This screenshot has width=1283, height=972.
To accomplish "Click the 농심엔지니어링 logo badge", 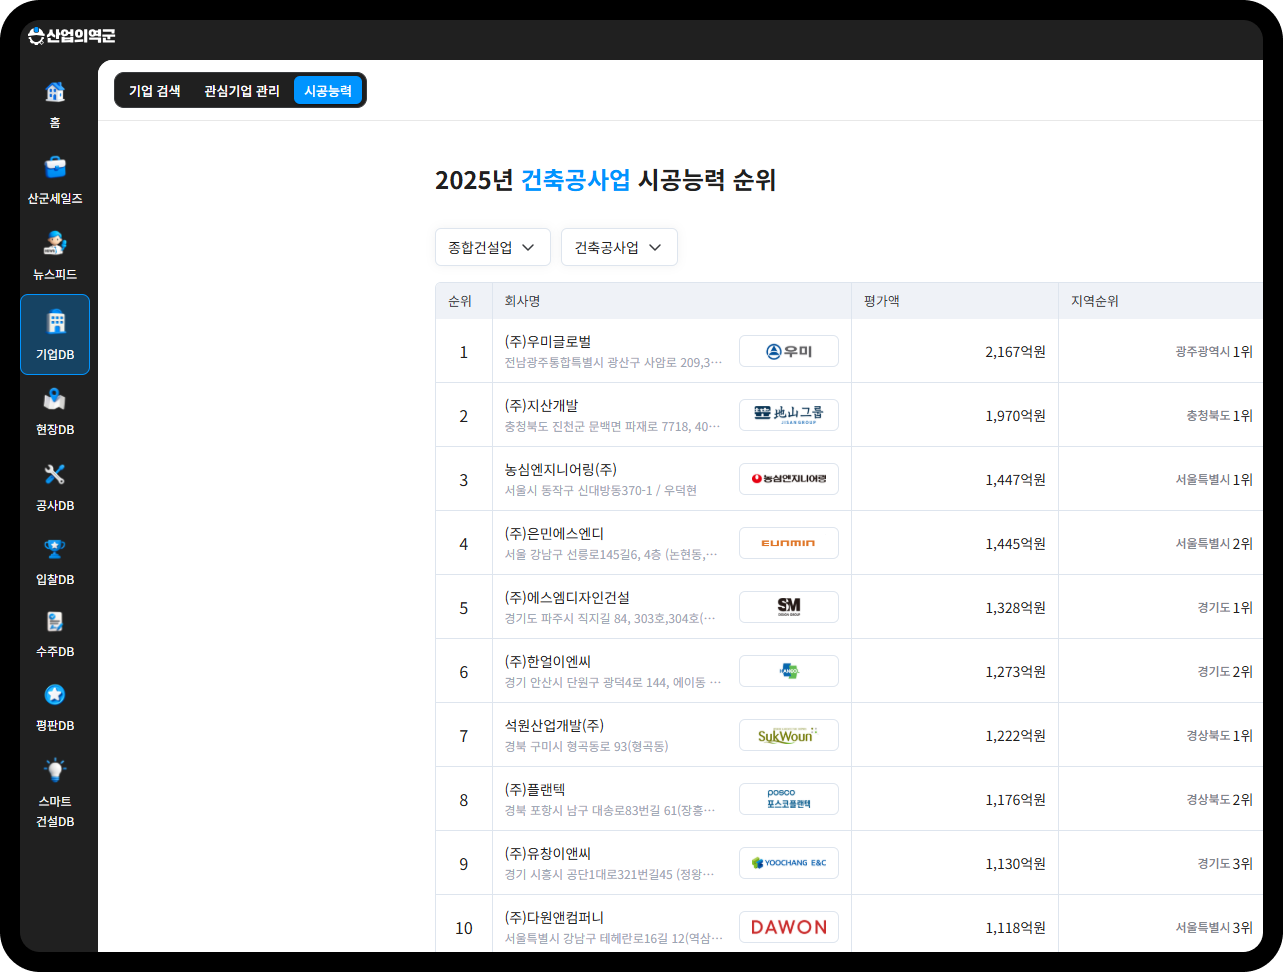I will click(789, 479).
